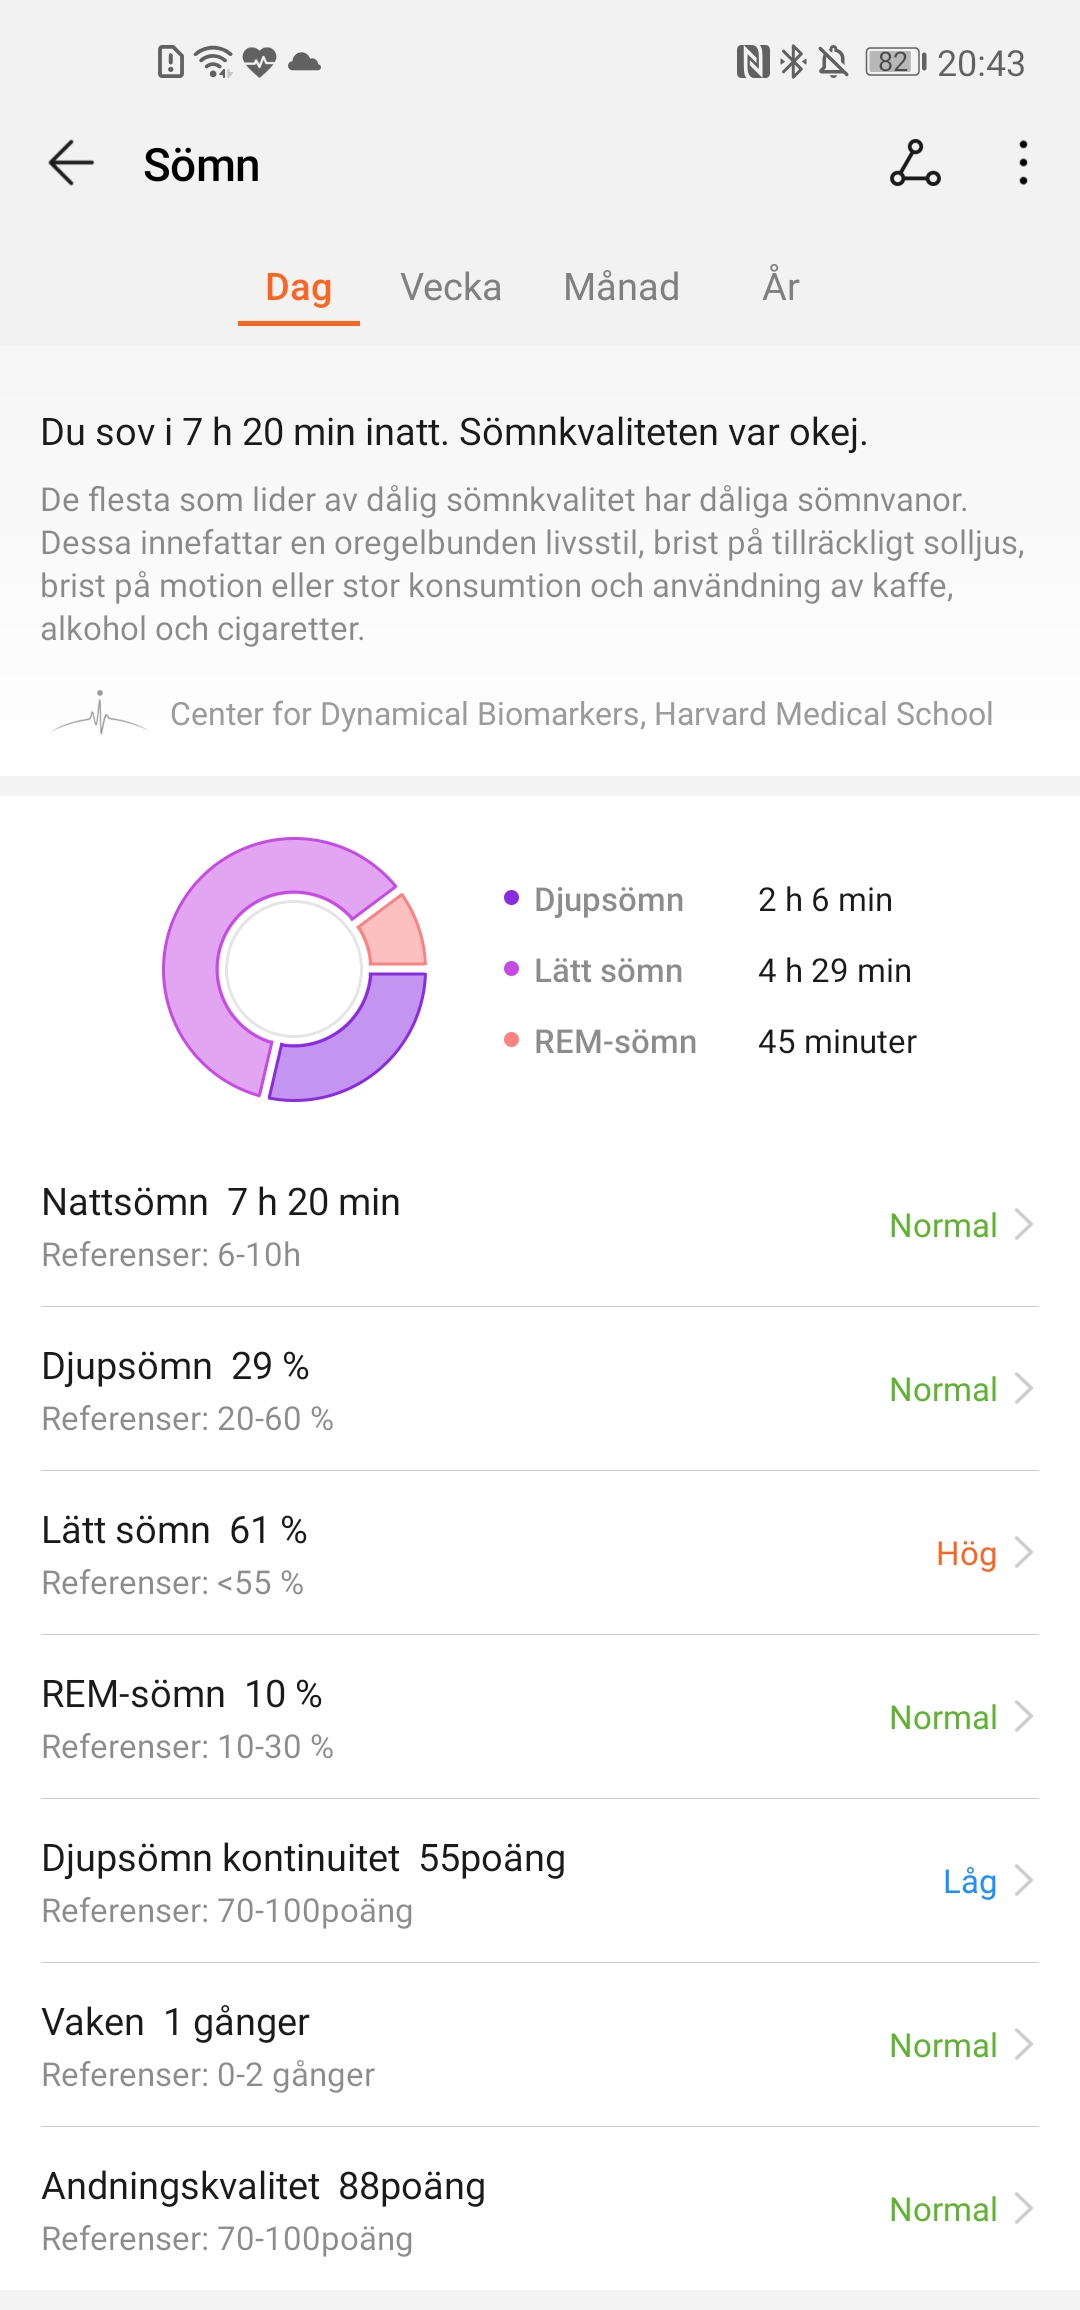The image size is (1080, 2310).
Task: Open the Vaken 1 gånger row
Action: [540, 2045]
